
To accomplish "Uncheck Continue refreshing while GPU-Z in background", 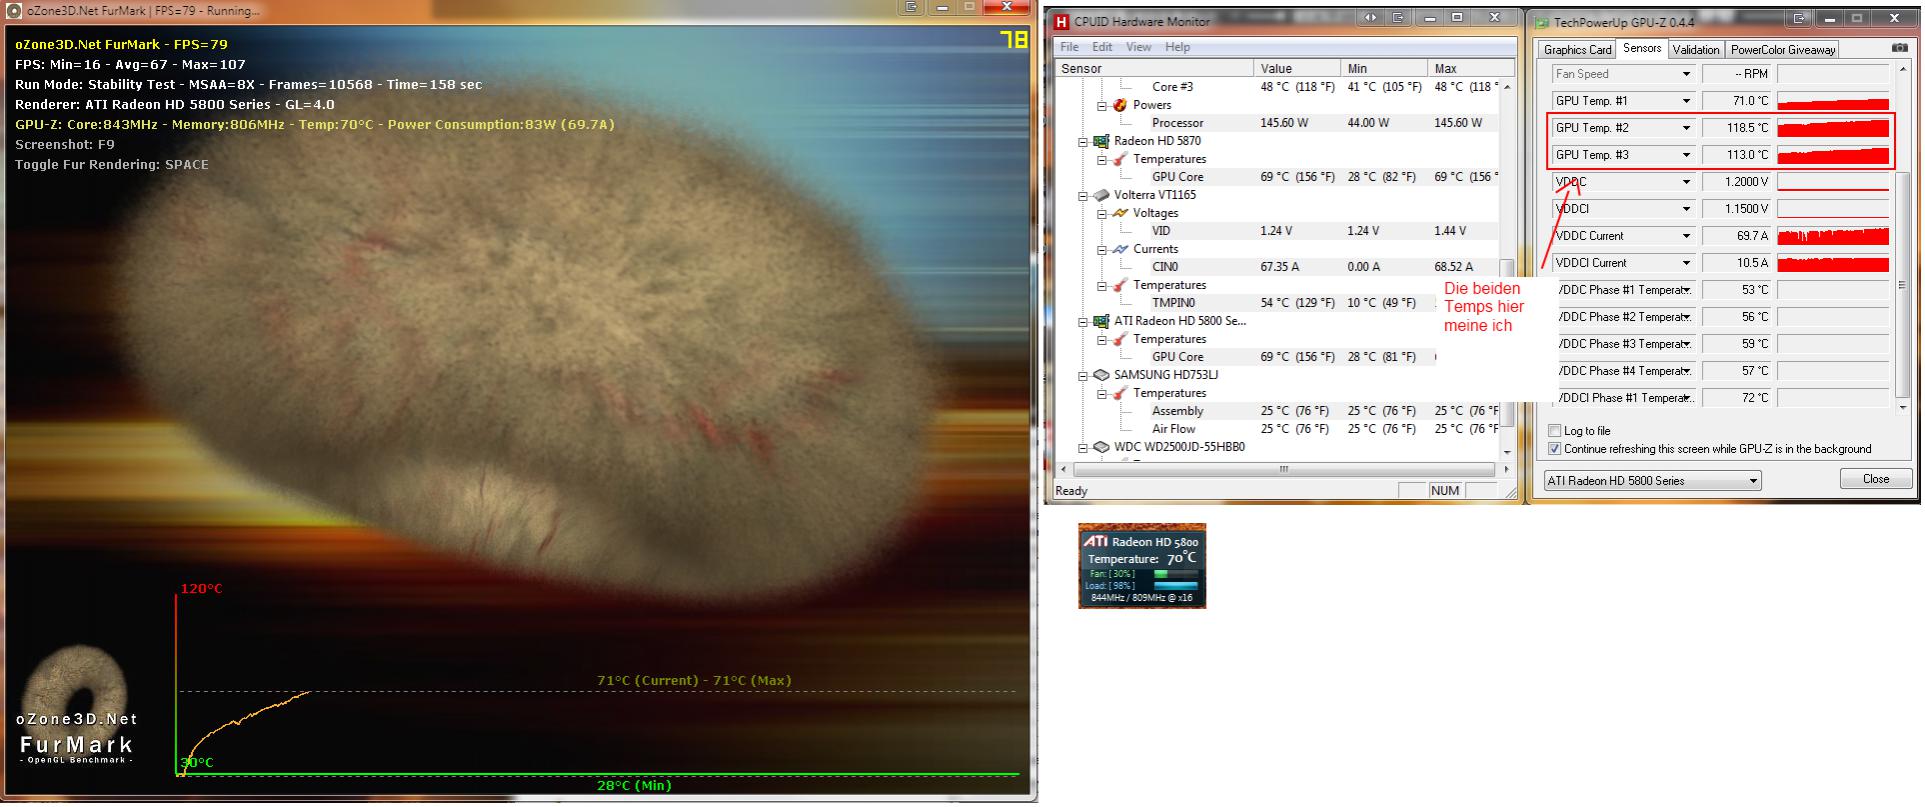I will pos(1554,449).
